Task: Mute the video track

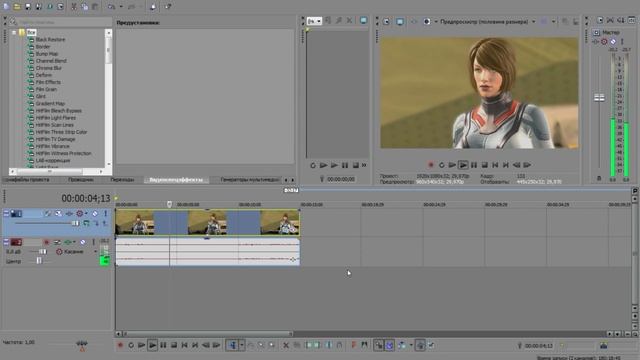Action: tap(95, 213)
